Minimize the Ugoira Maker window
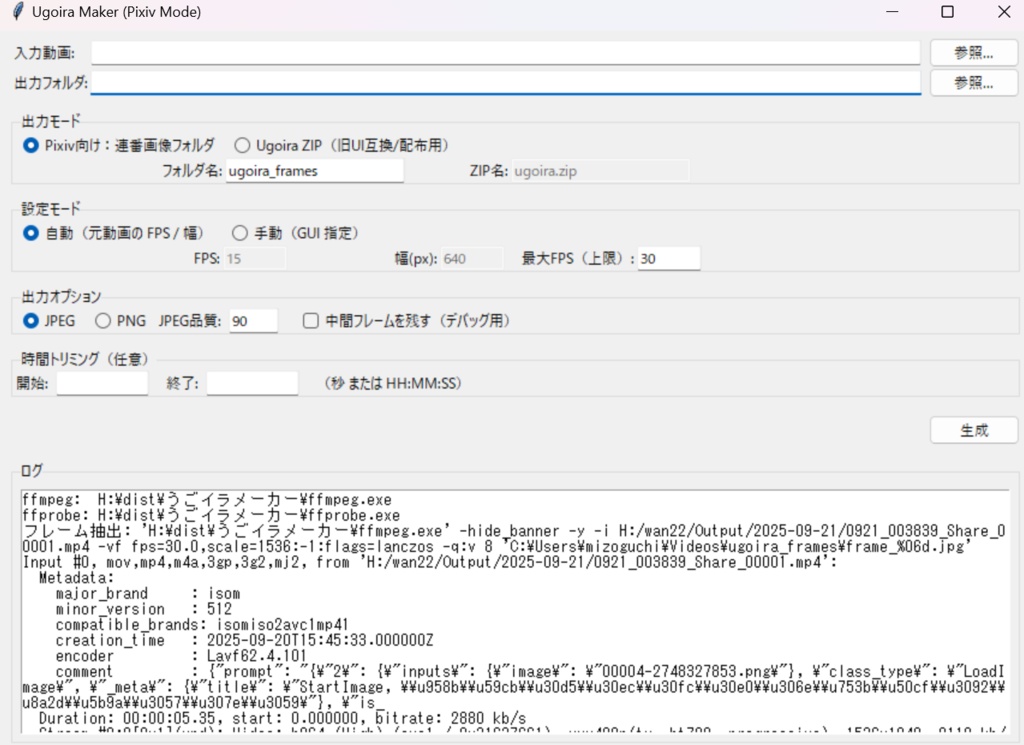This screenshot has height=745, width=1024. point(892,12)
